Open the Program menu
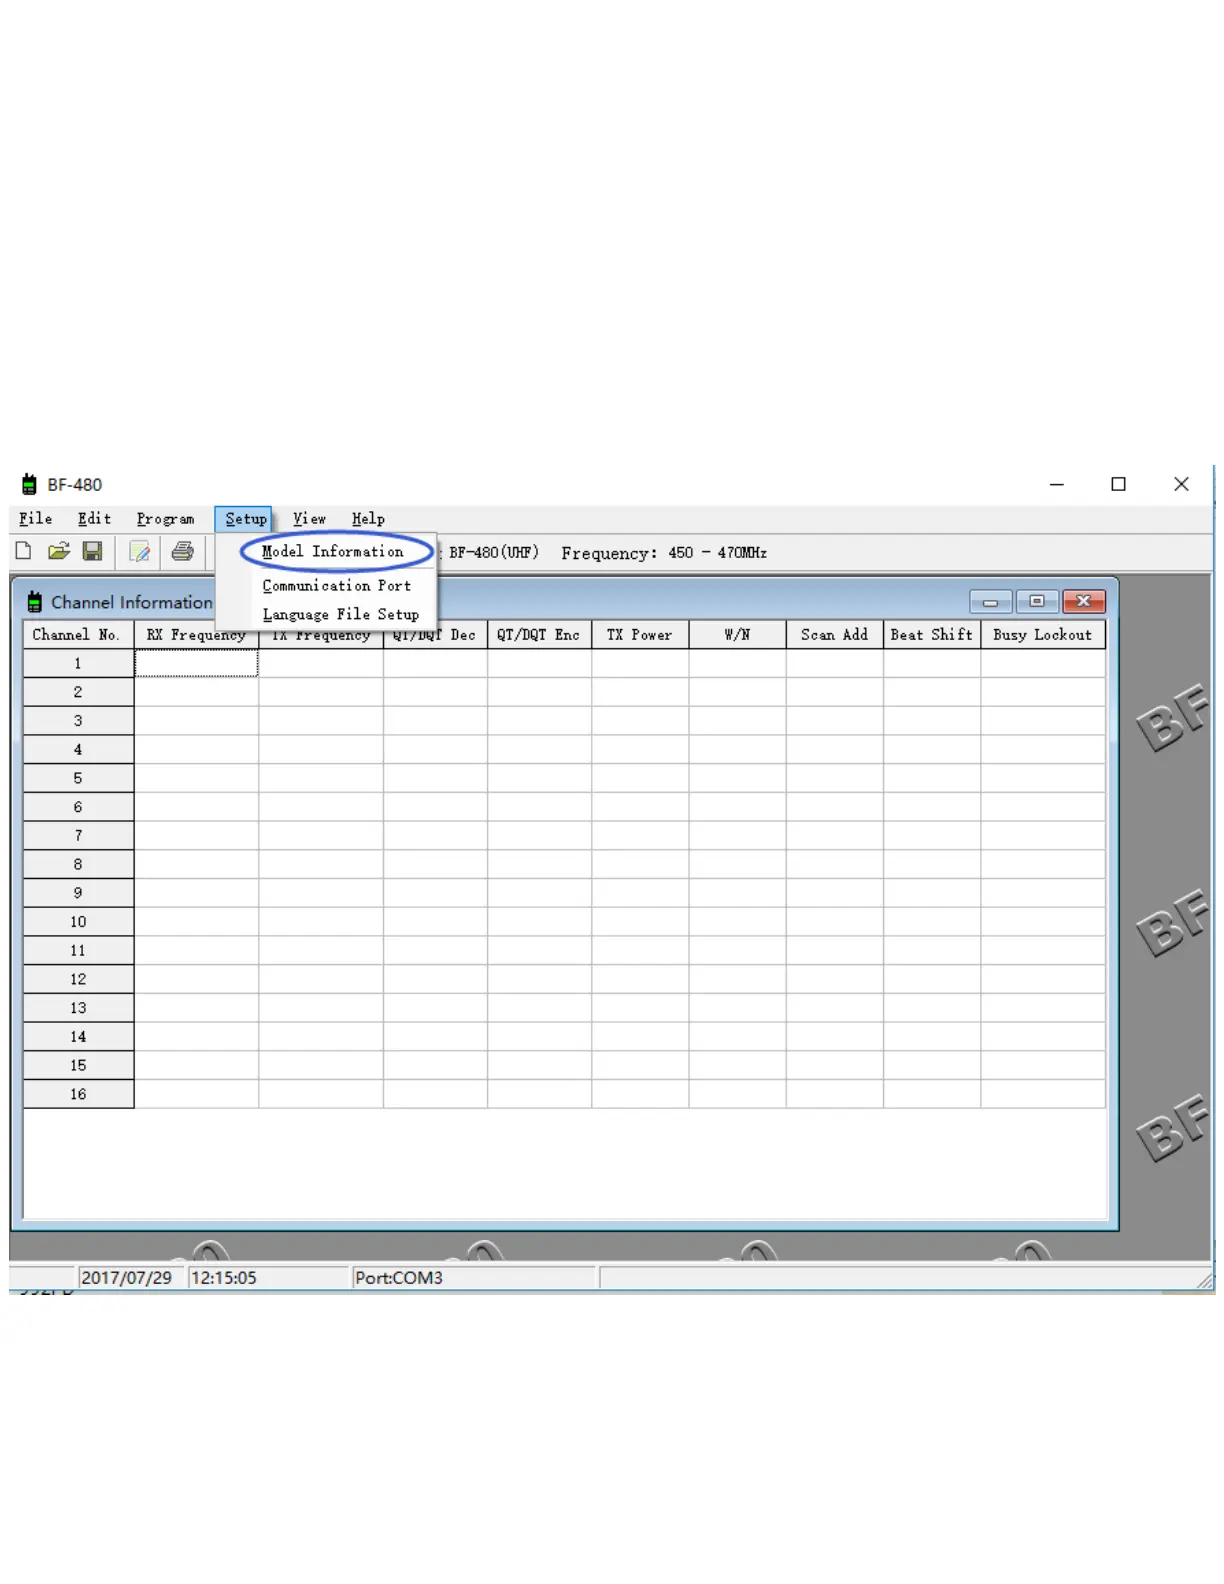Image resolution: width=1224 pixels, height=1584 pixels. [x=165, y=518]
